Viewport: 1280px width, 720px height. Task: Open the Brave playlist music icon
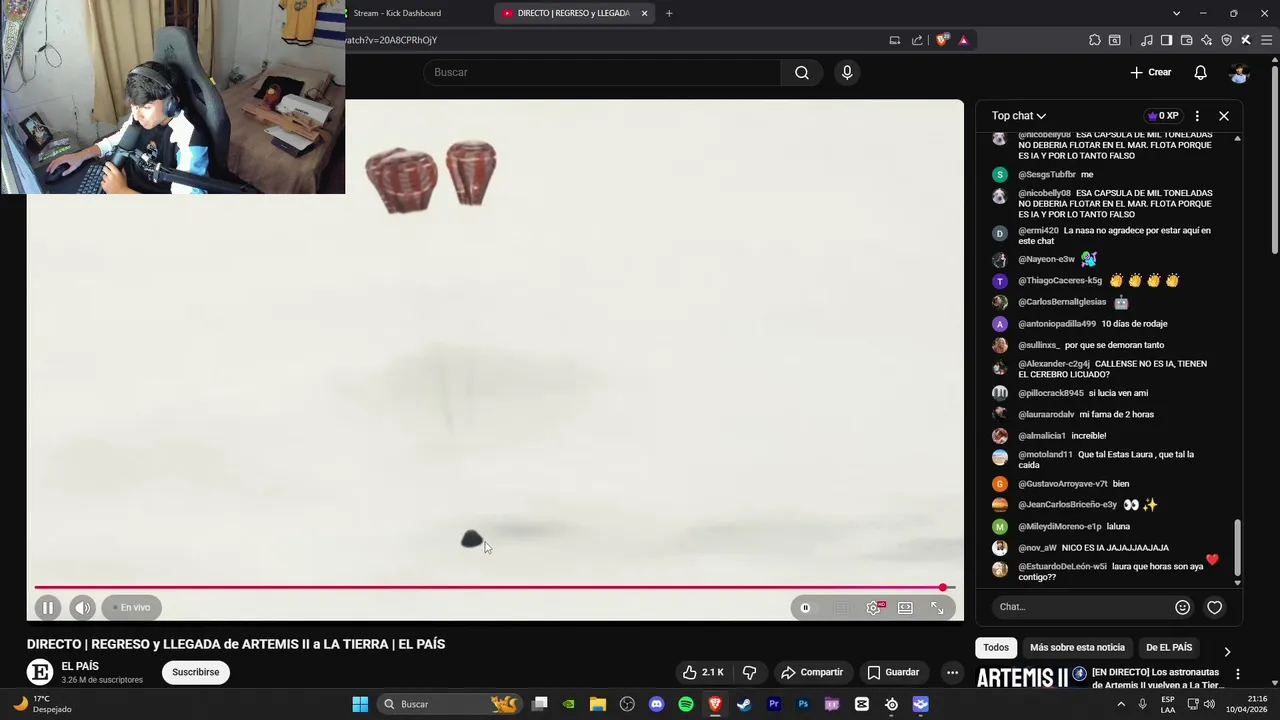pos(1147,40)
